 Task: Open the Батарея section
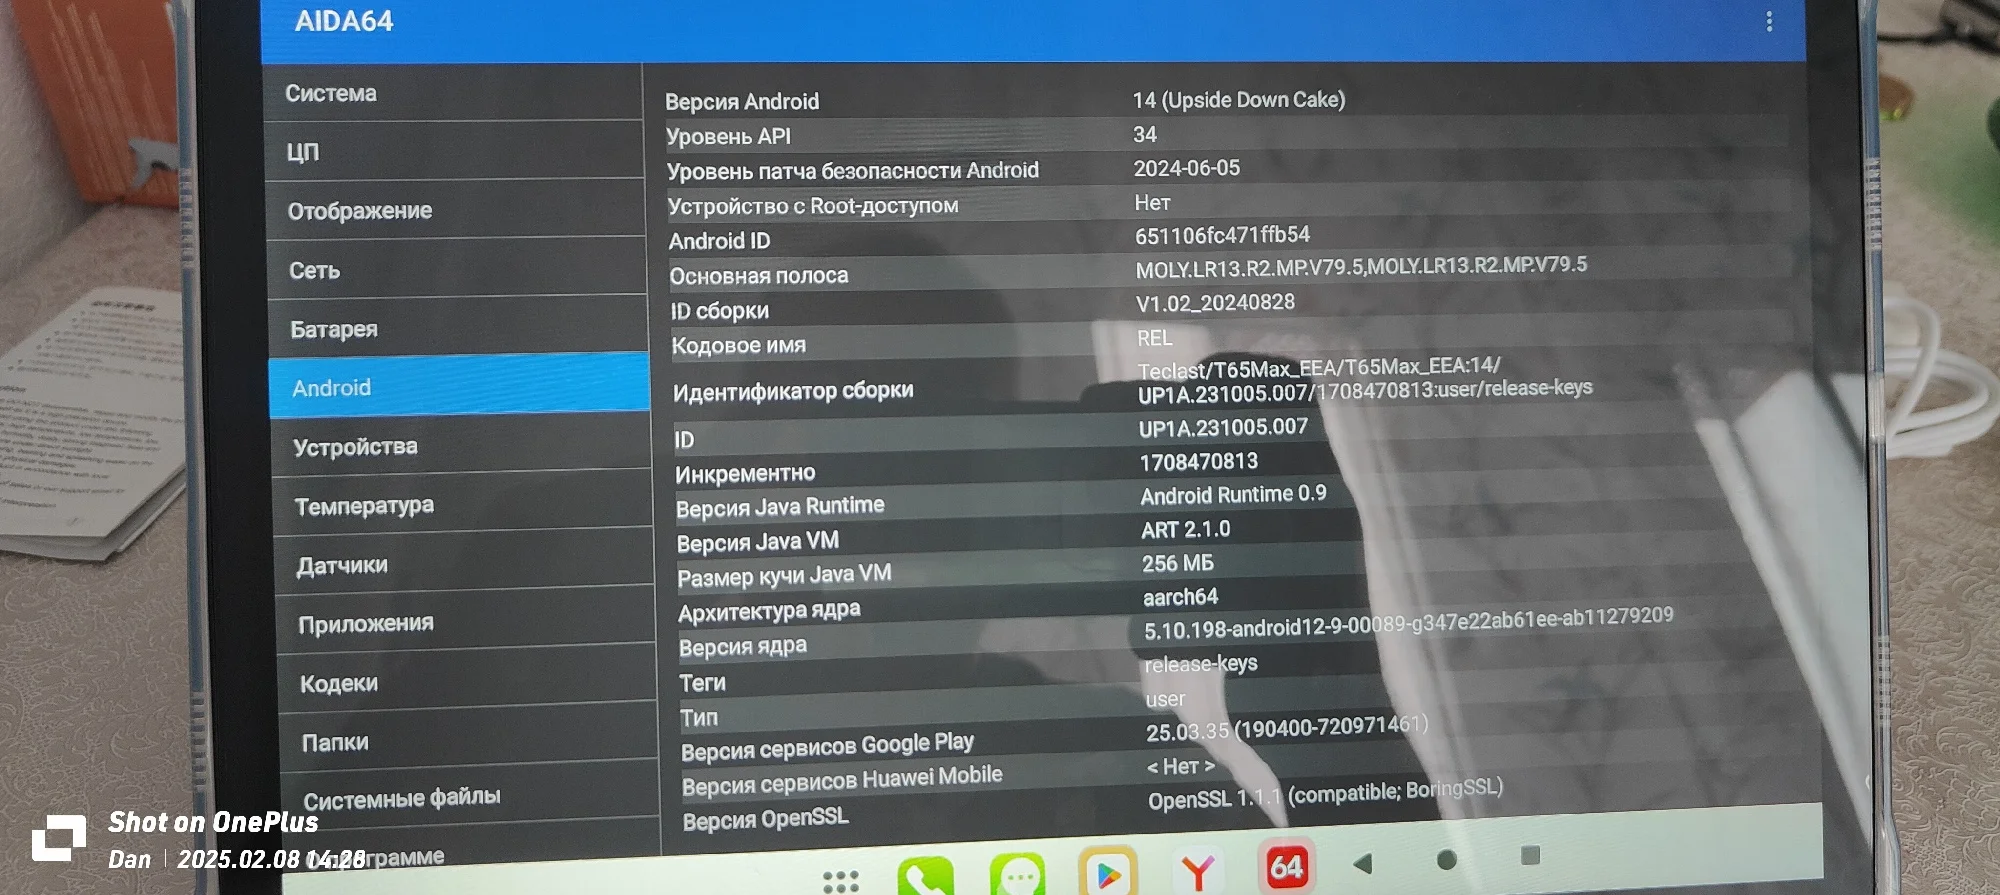click(x=458, y=328)
